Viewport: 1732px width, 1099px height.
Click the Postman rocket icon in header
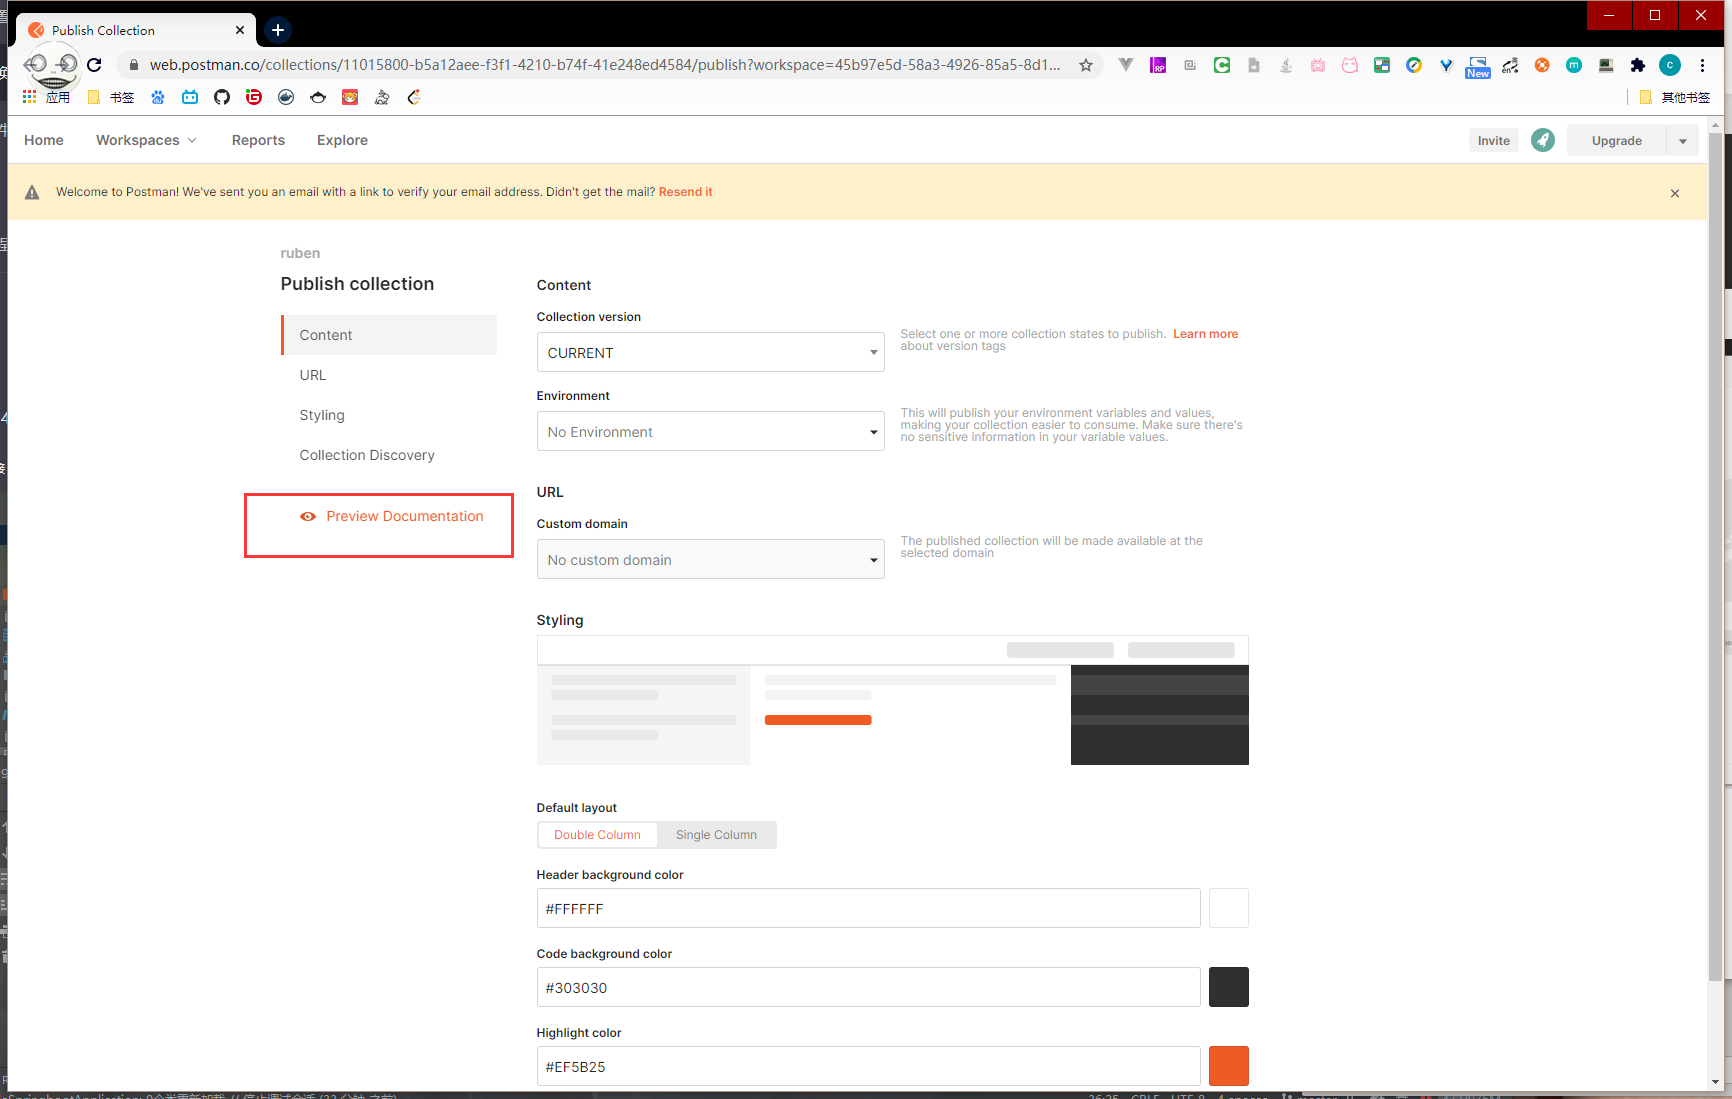click(1543, 140)
